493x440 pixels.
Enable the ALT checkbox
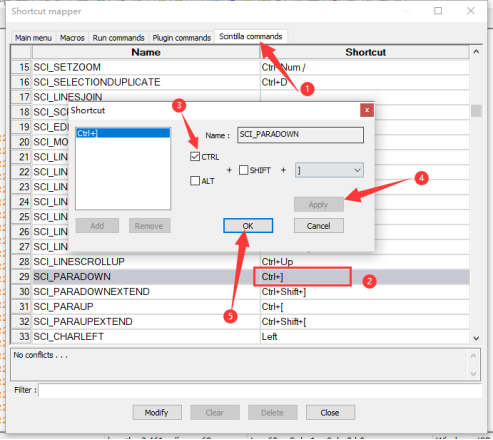coord(195,181)
